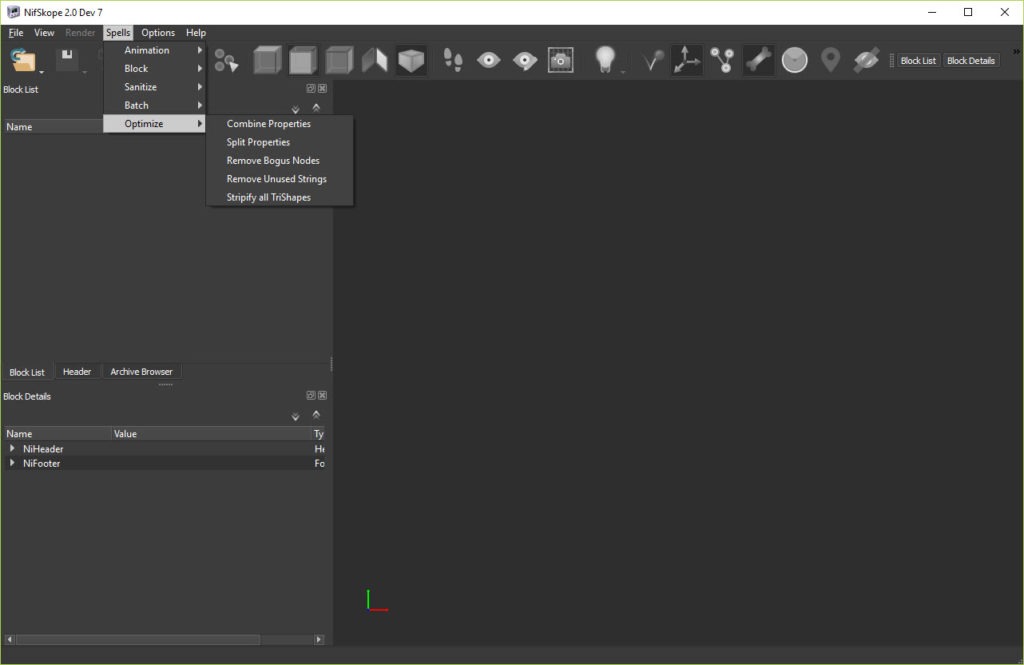Click the horizontal scrollbar thumb
1024x665 pixels.
(138, 640)
